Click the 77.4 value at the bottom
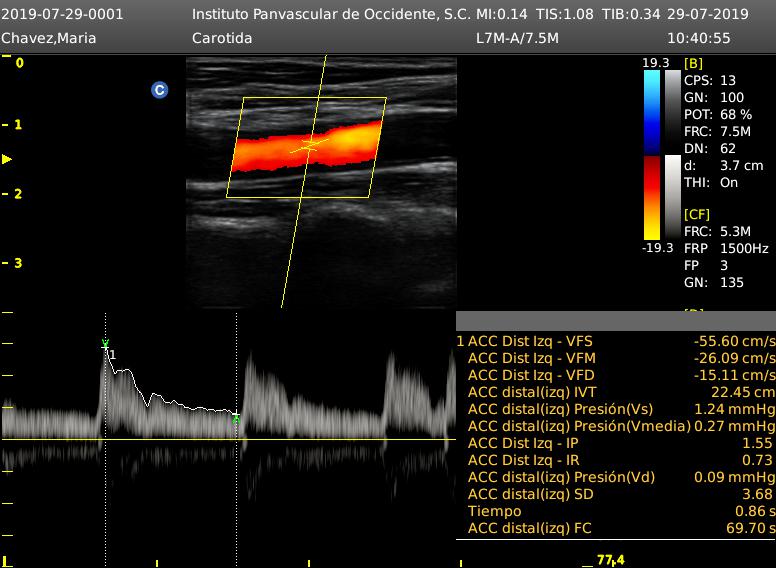This screenshot has width=776, height=568. pos(611,560)
